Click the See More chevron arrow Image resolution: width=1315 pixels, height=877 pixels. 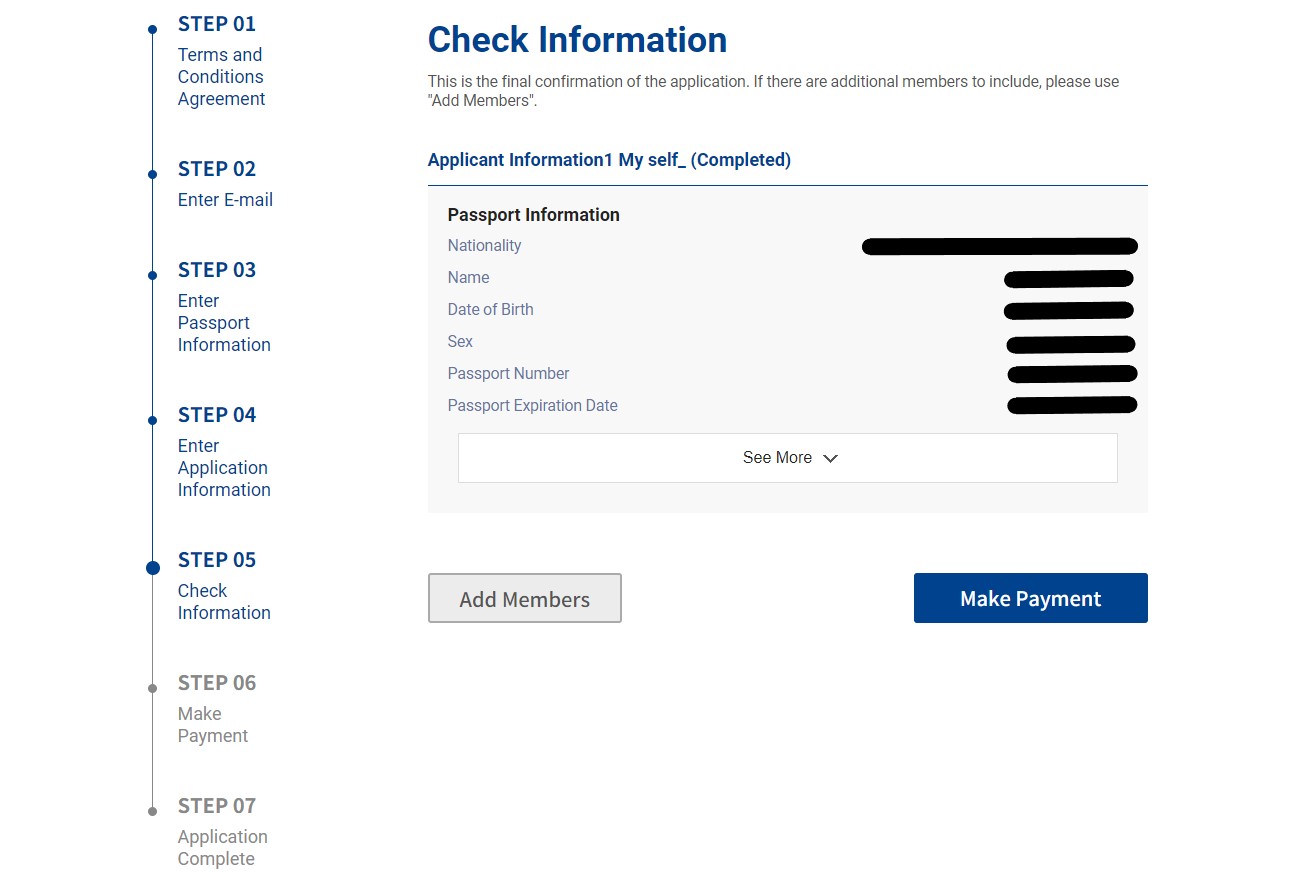click(830, 458)
